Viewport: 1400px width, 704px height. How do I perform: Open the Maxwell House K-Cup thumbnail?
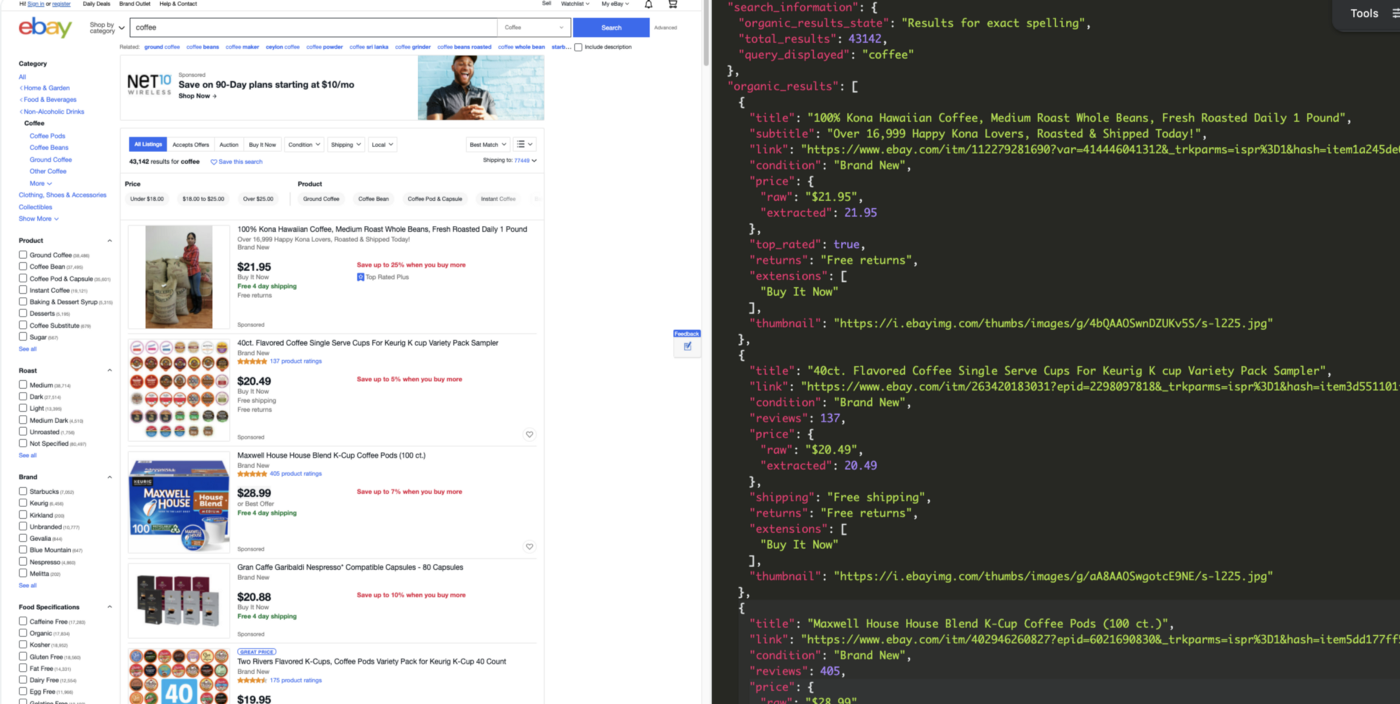[x=179, y=503]
